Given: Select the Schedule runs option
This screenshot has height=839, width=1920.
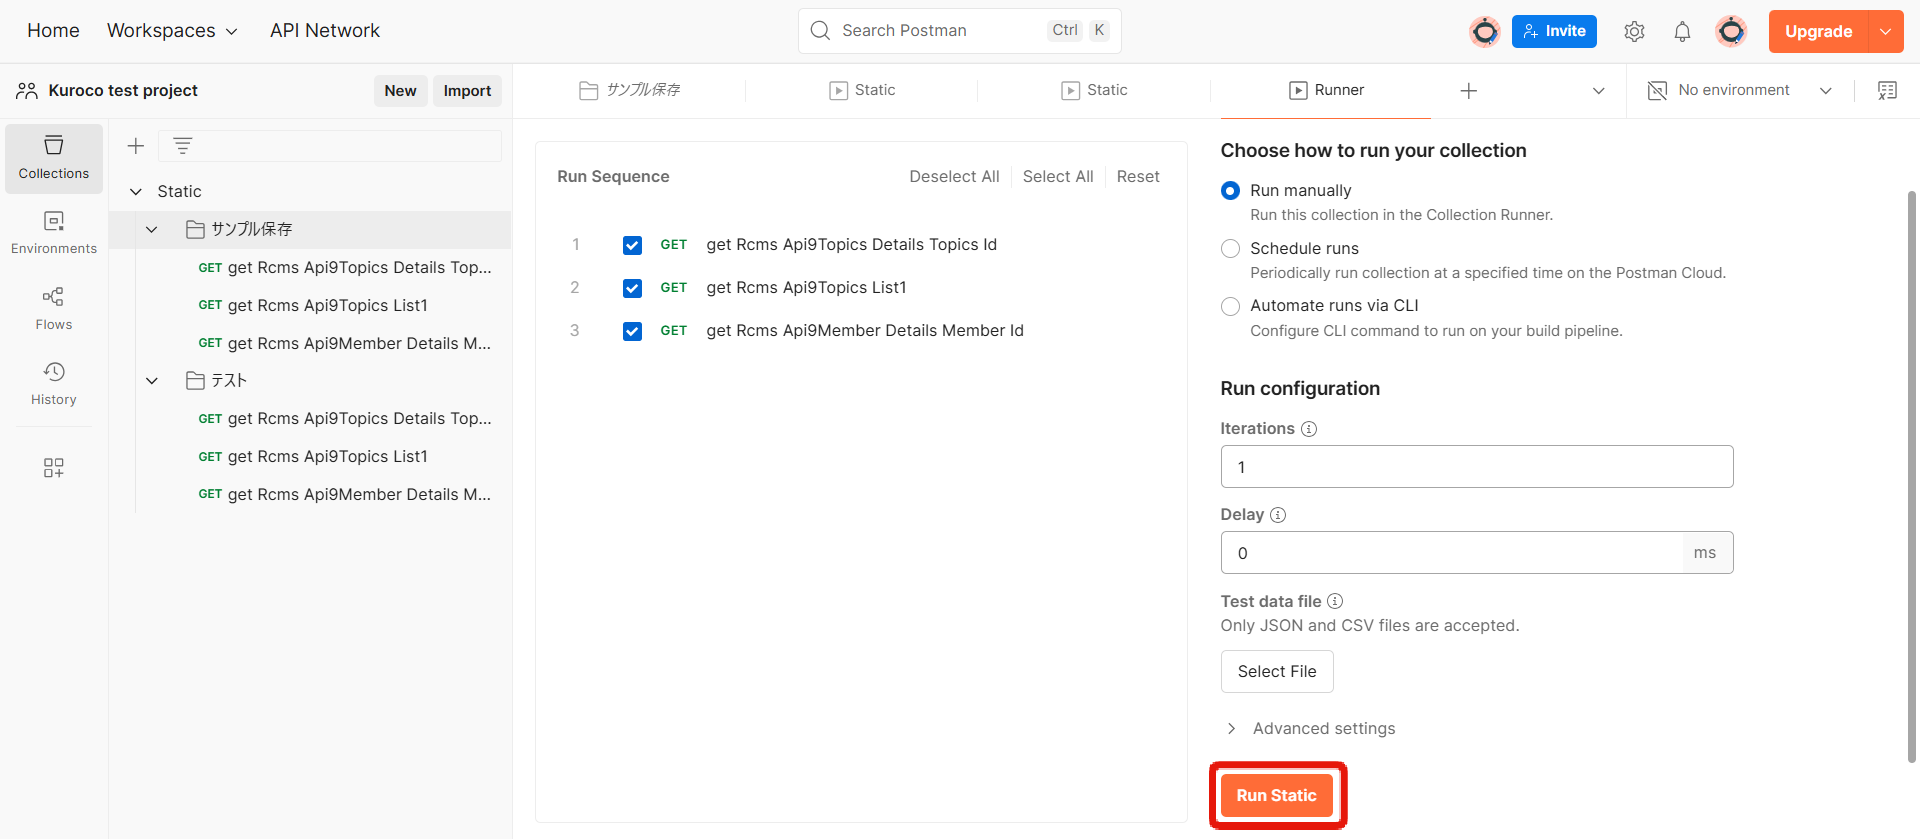Looking at the screenshot, I should 1231,248.
